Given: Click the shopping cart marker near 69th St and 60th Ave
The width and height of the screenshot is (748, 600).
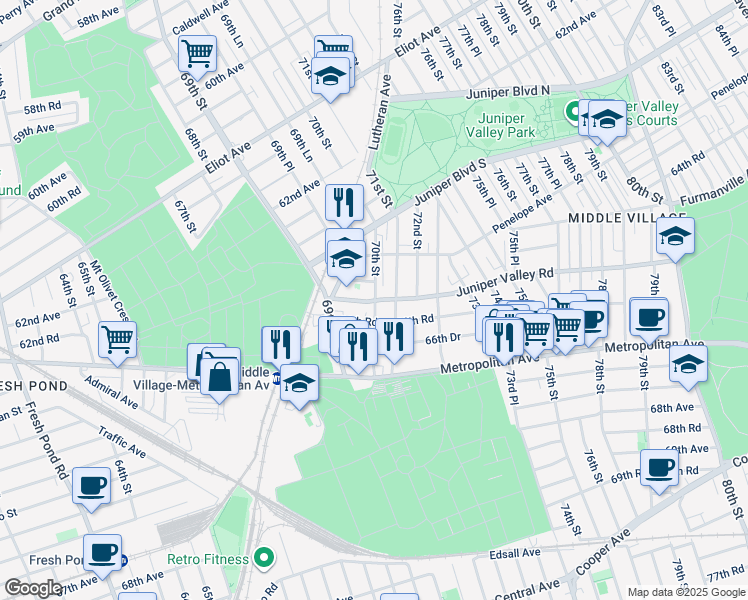Looking at the screenshot, I should [x=198, y=51].
